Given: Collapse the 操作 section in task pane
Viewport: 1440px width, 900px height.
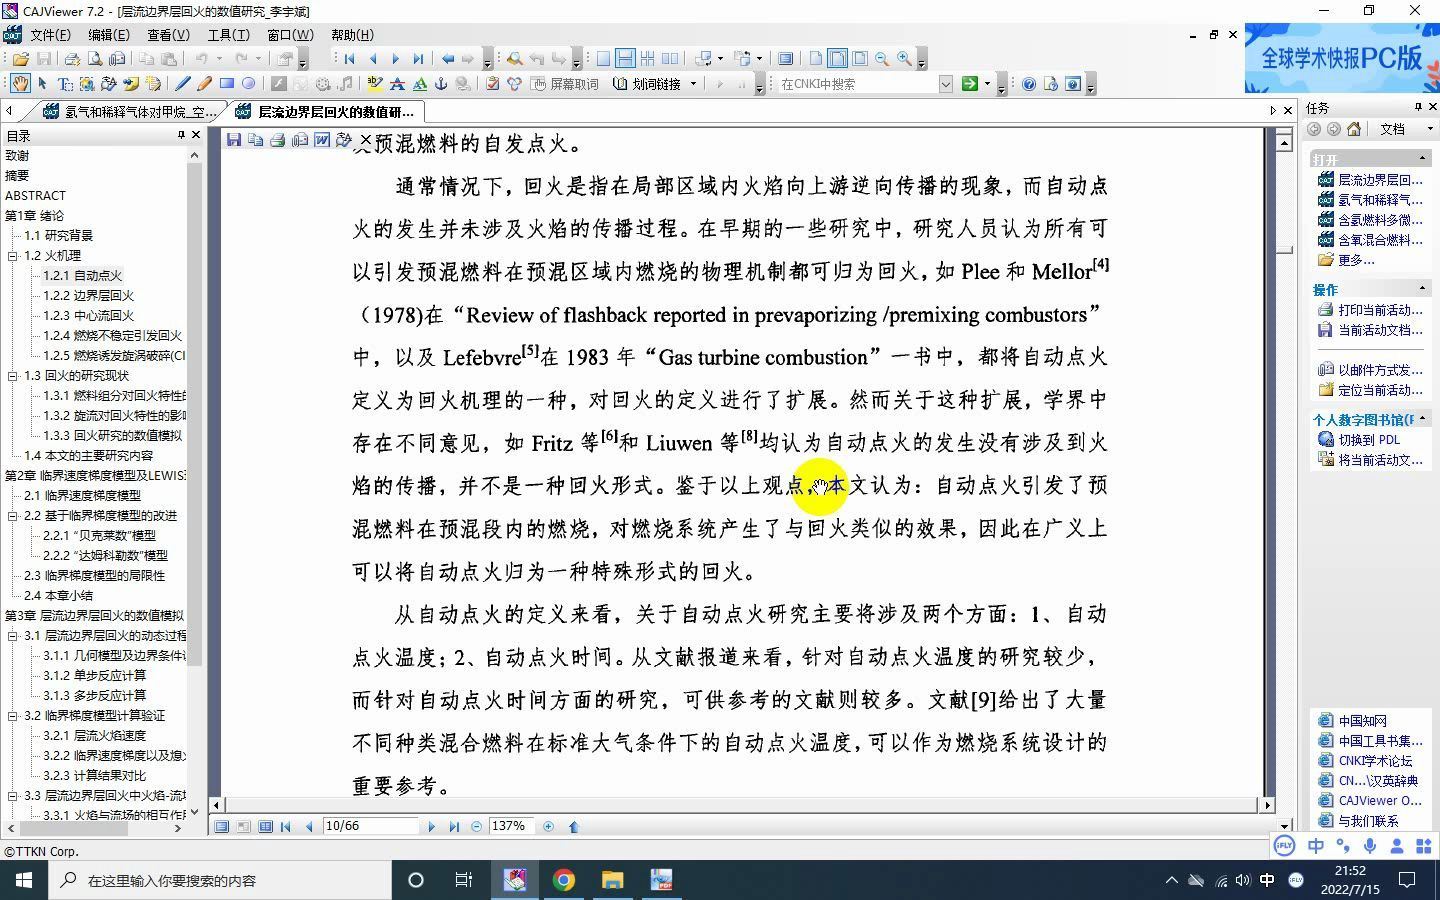Looking at the screenshot, I should 1422,289.
